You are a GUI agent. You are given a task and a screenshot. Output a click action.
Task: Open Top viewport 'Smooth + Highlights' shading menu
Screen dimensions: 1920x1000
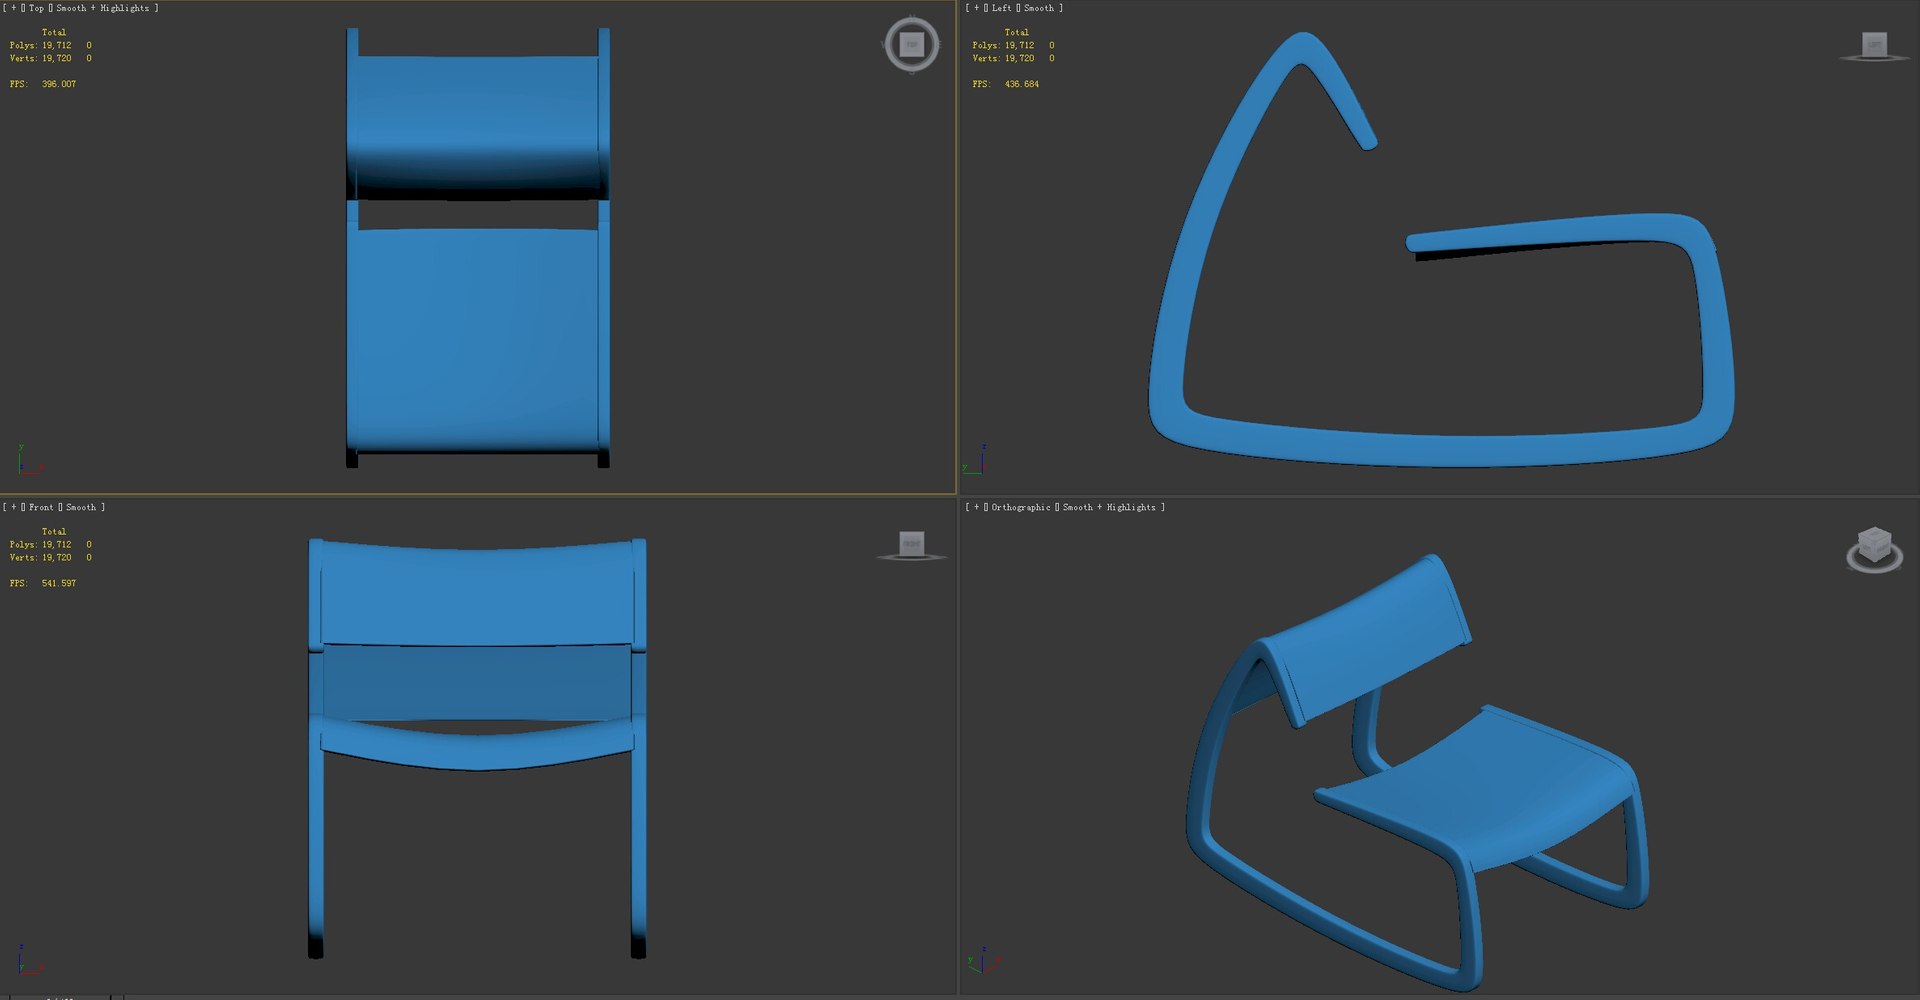(102, 8)
